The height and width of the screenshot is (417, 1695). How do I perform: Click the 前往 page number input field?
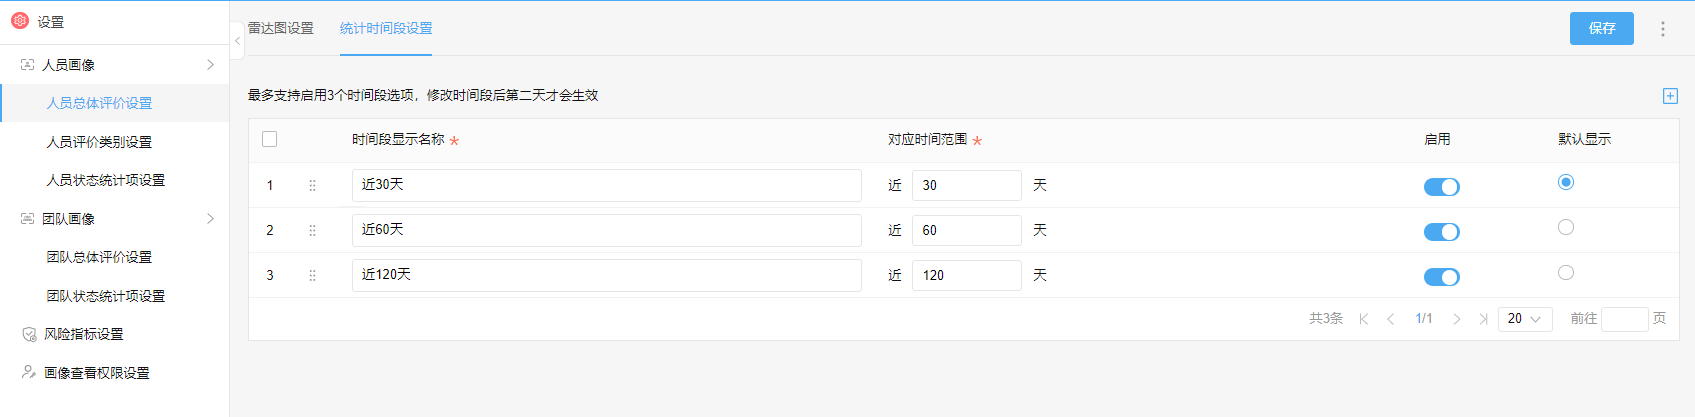click(1624, 319)
